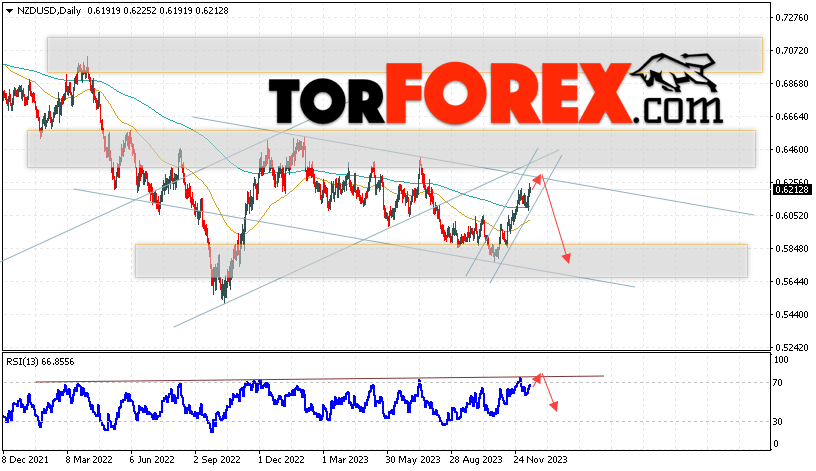Open the chart menu triangle beside NZDUSD
The image size is (816, 471).
point(9,11)
